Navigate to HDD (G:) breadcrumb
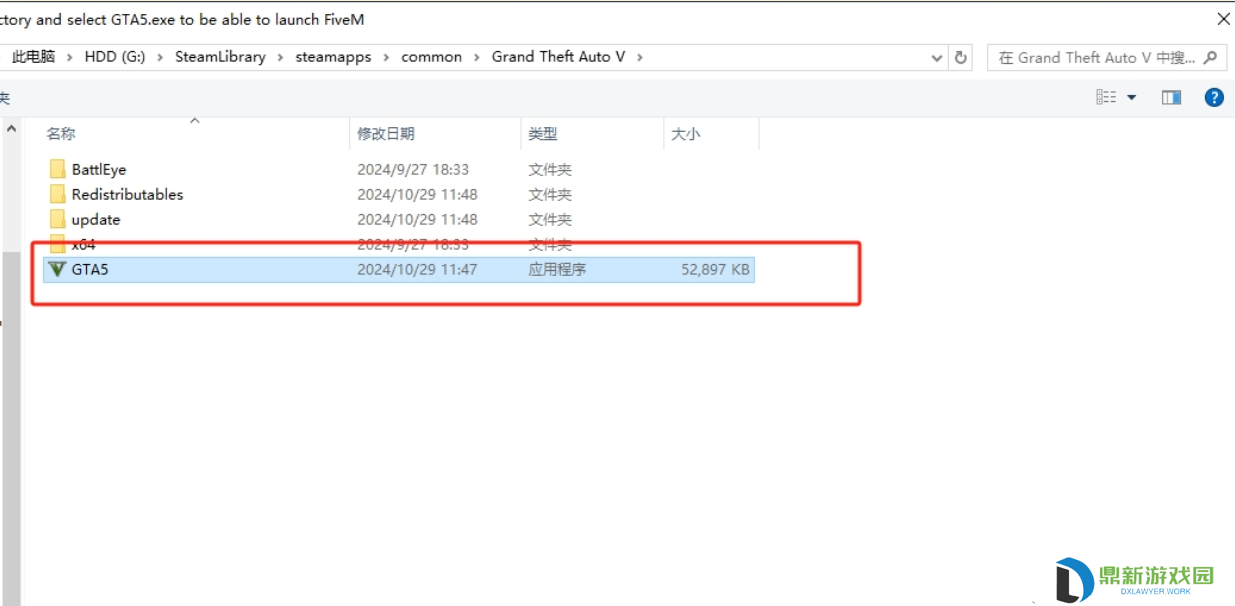 coord(115,57)
